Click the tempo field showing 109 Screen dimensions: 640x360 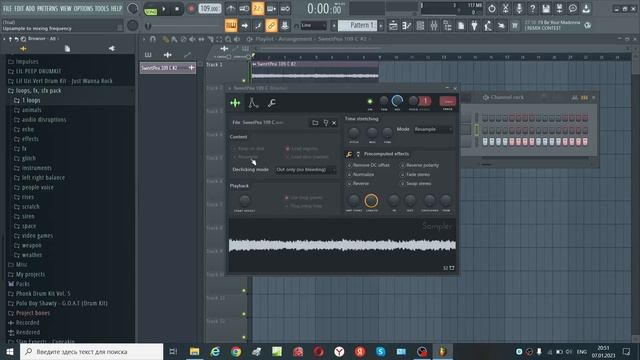tap(210, 9)
